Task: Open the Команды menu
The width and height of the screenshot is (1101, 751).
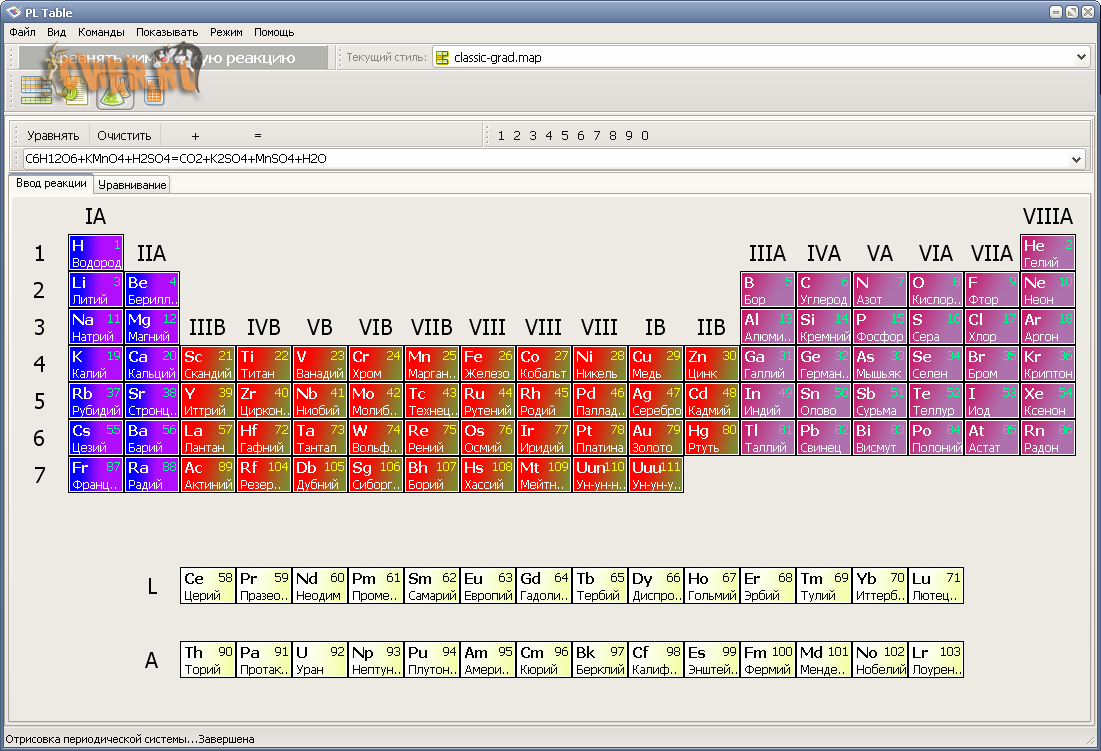Action: click(x=101, y=32)
